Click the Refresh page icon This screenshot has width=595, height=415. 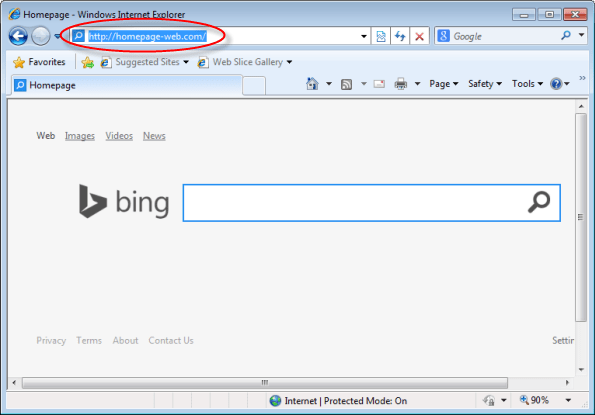tap(400, 36)
